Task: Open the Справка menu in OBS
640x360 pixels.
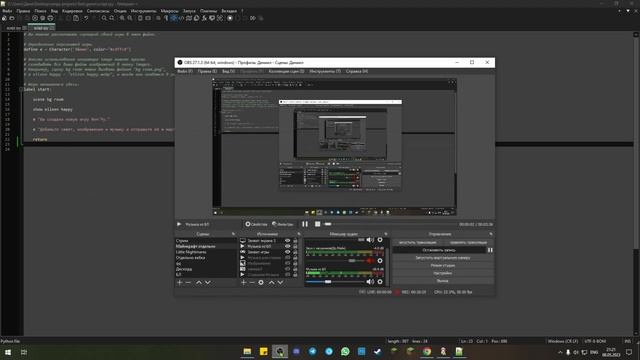Action: 357,71
